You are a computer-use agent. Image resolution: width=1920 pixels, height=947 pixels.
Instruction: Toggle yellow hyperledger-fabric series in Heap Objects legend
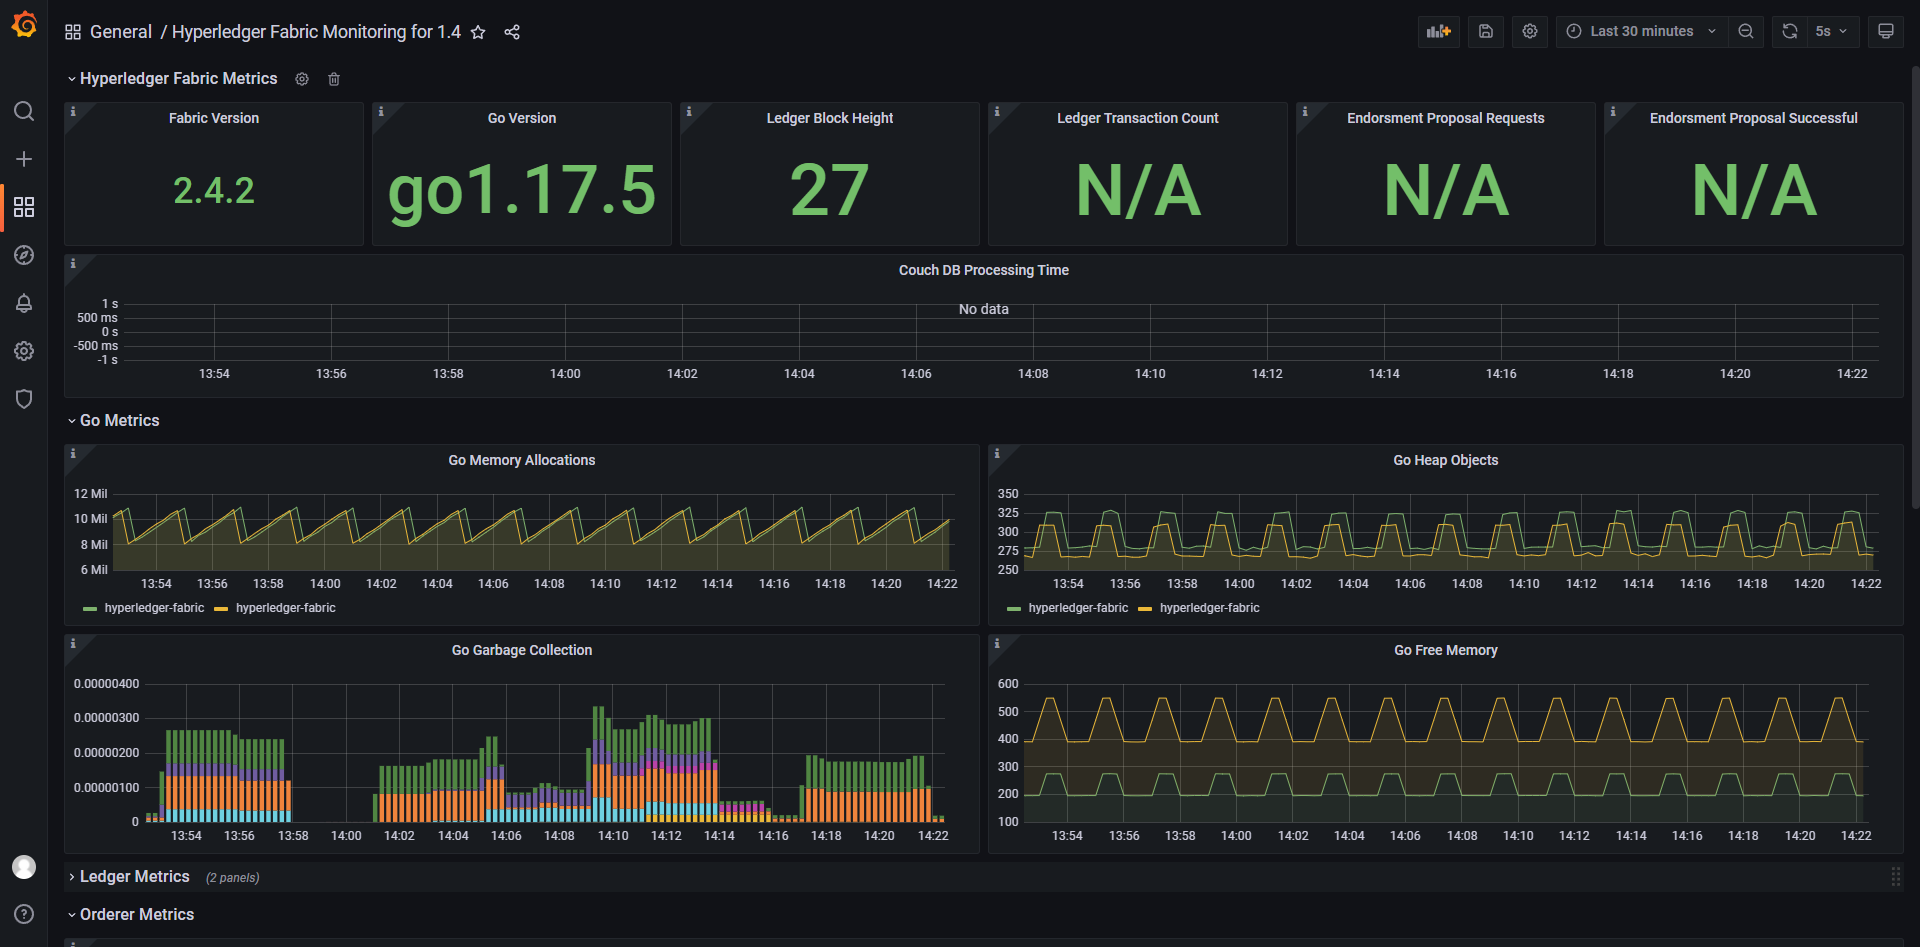[1210, 608]
